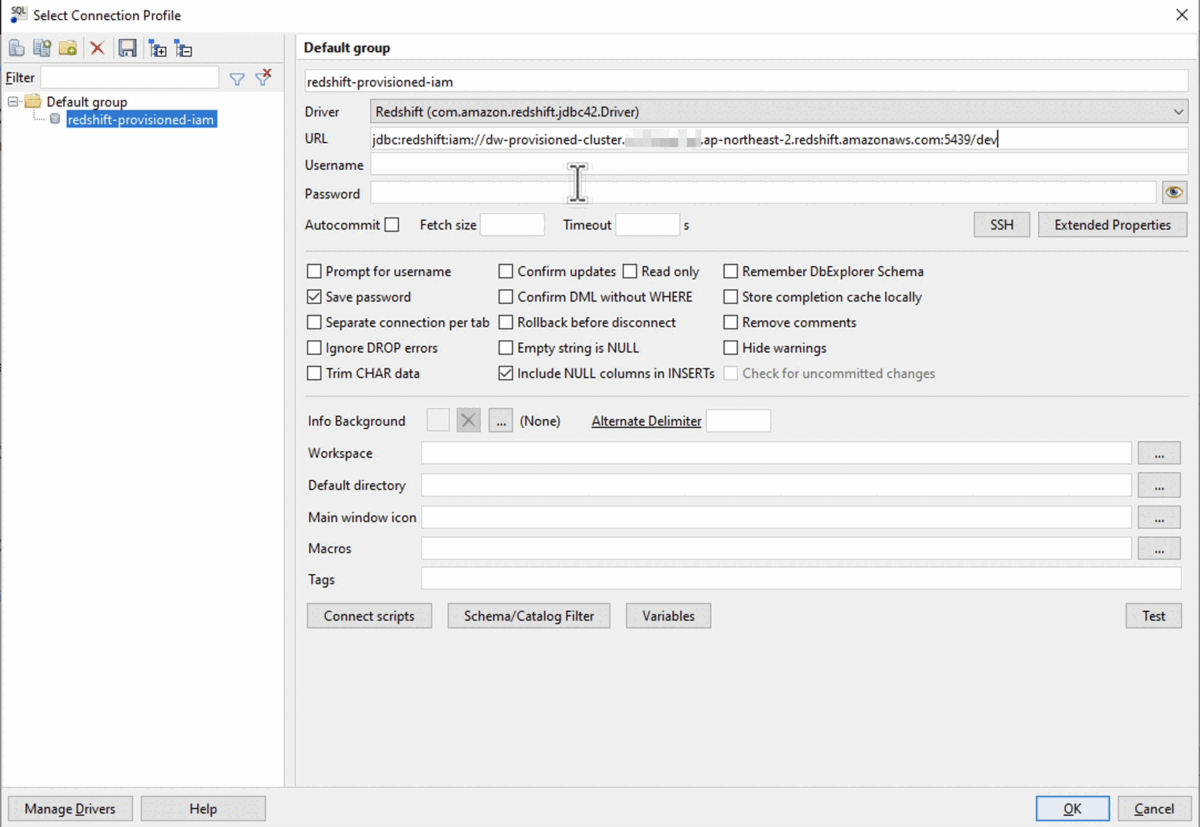Copy the selected connection profile
Image resolution: width=1200 pixels, height=827 pixels.
[42, 48]
